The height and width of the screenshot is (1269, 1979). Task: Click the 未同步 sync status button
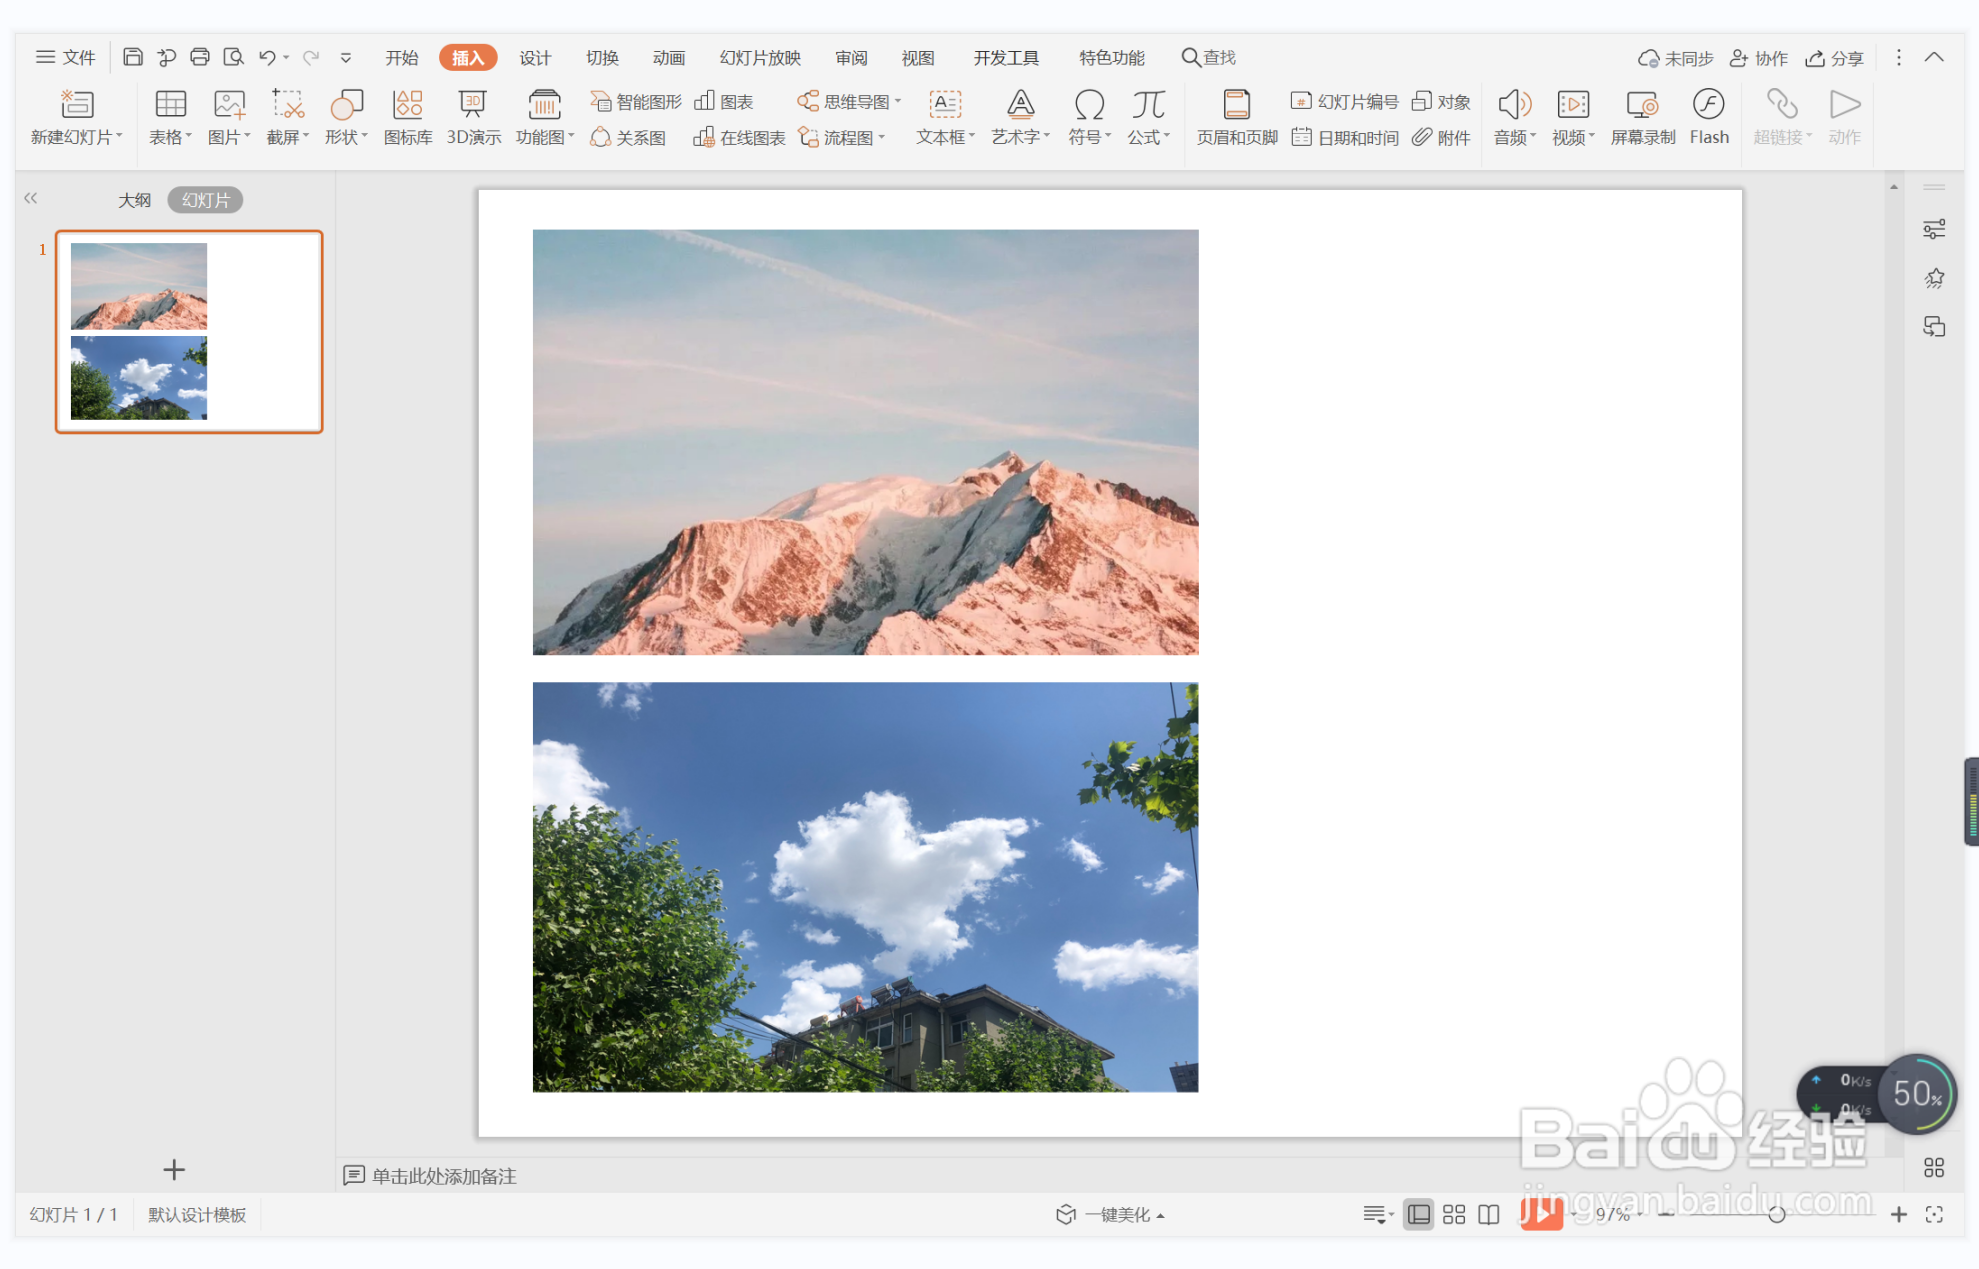point(1675,58)
